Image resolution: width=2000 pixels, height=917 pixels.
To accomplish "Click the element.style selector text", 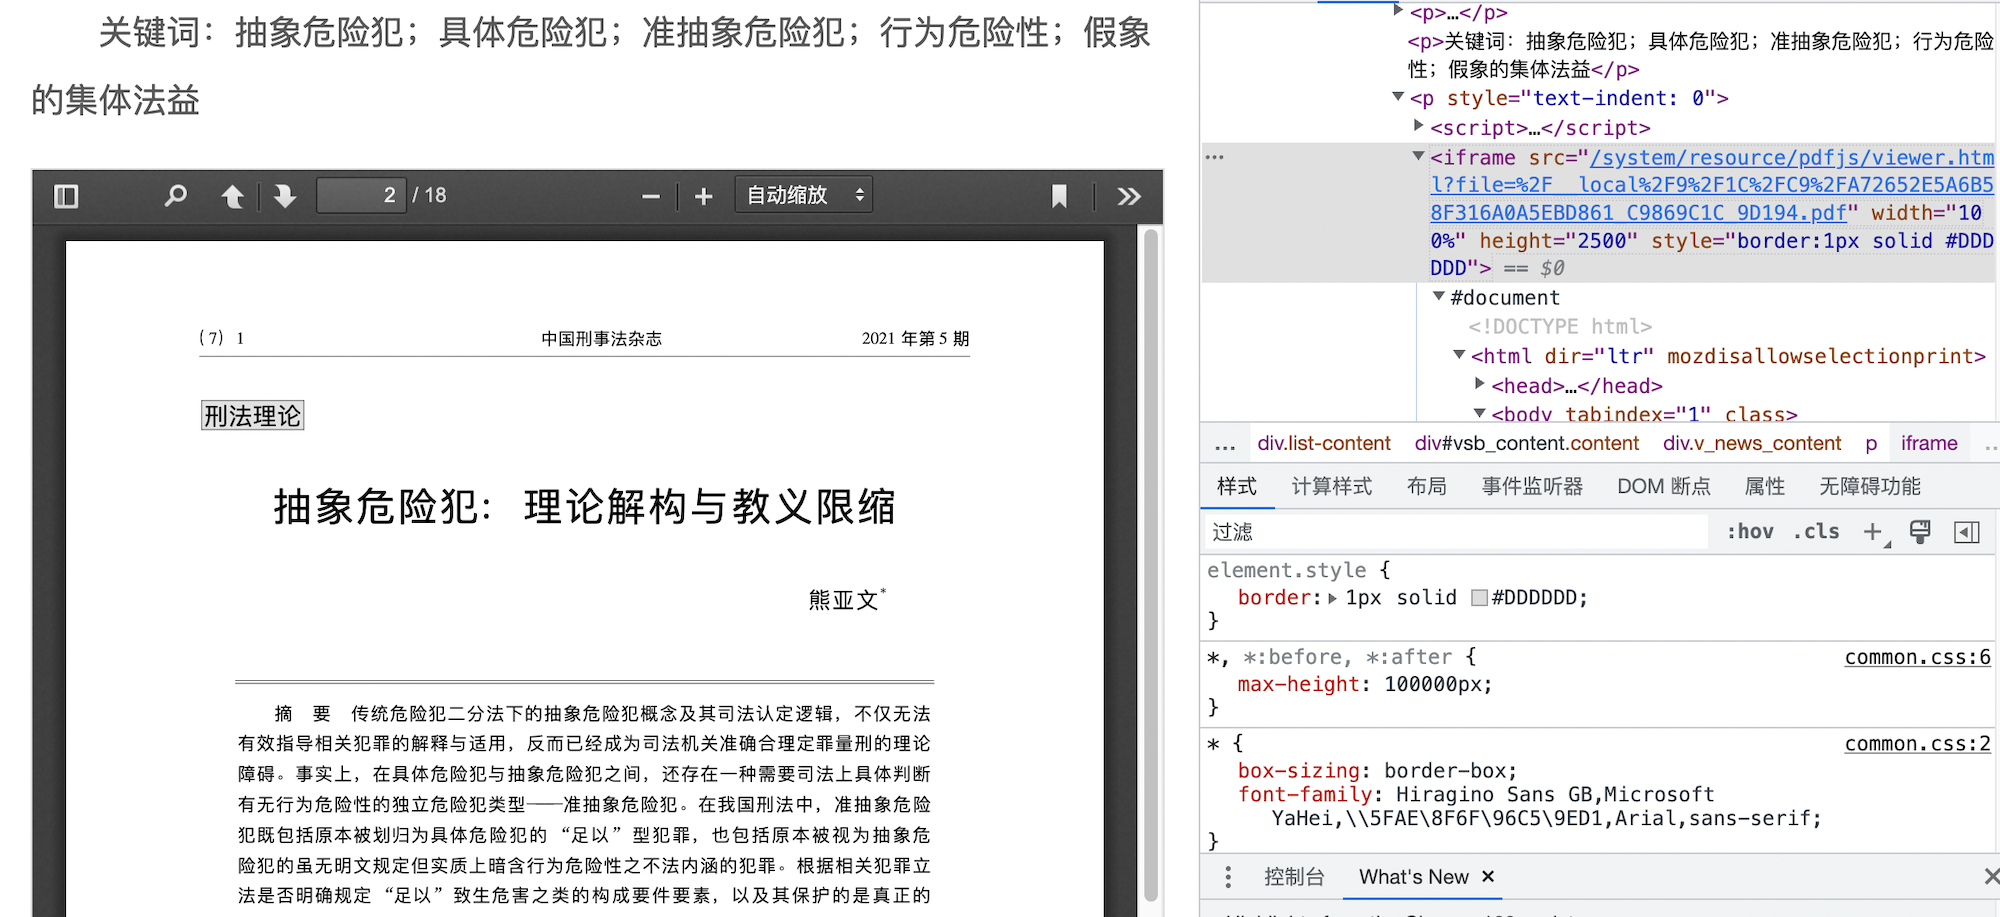I will pyautogui.click(x=1286, y=570).
